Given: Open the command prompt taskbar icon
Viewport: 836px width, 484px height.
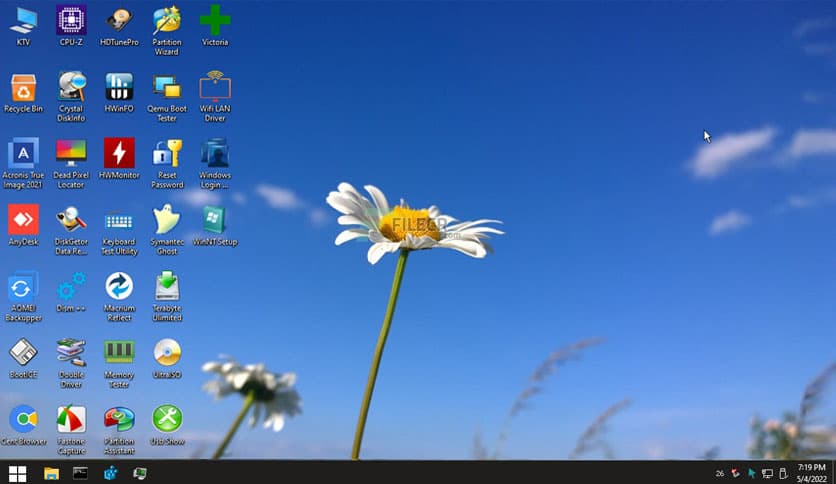Looking at the screenshot, I should tap(81, 473).
